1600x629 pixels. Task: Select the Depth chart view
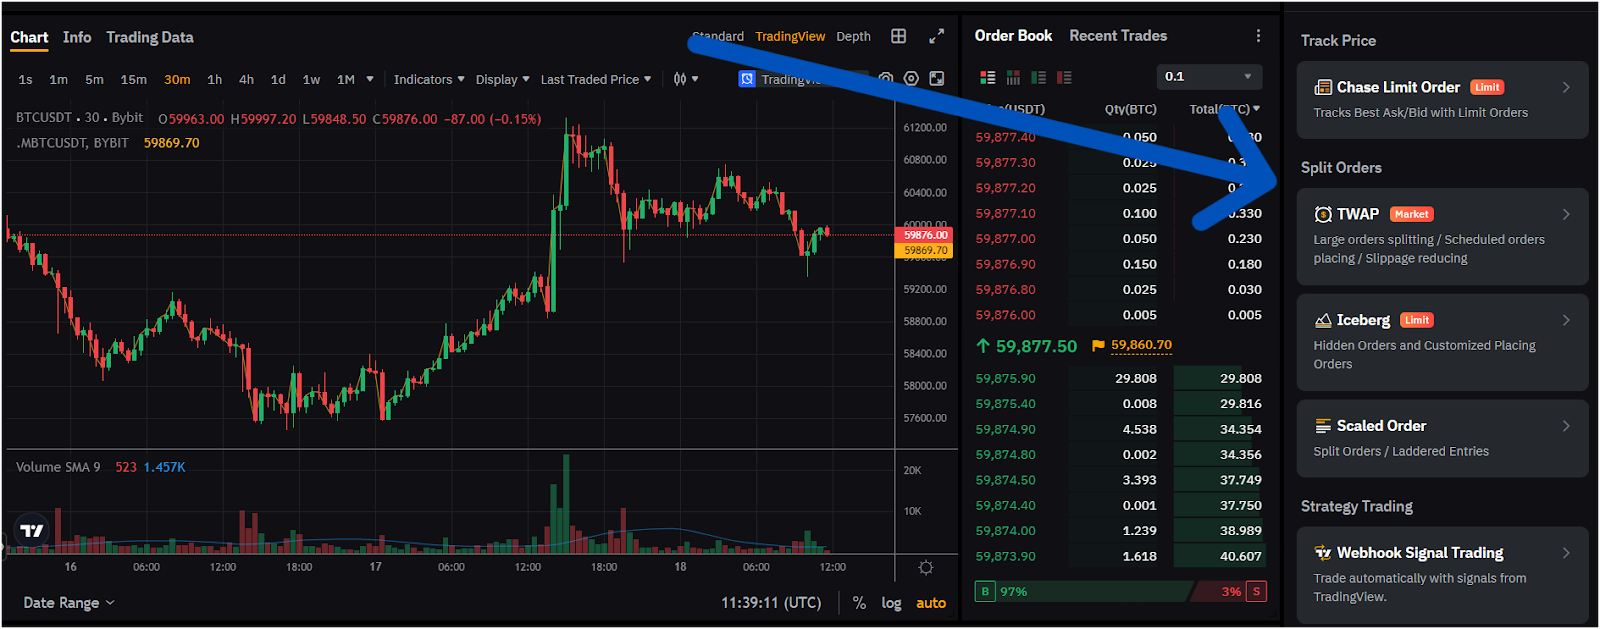853,36
